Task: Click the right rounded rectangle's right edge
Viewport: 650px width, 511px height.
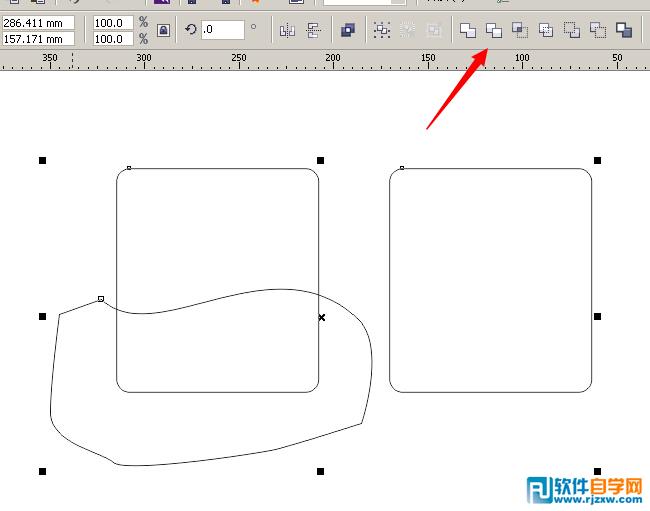Action: (592, 280)
